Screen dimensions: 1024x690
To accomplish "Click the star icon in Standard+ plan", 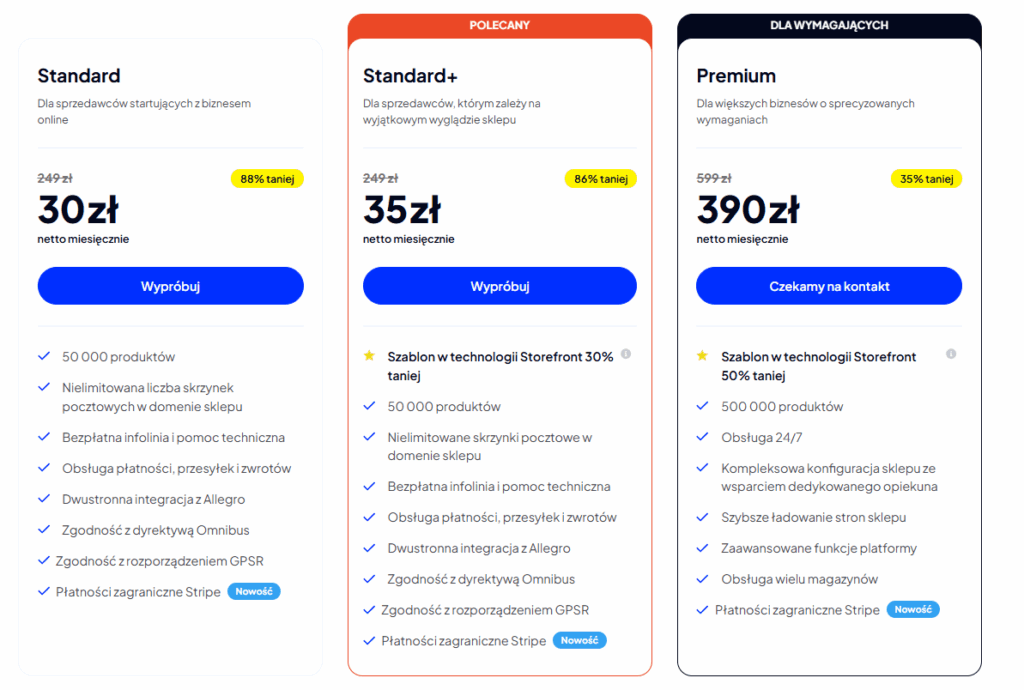I will click(369, 356).
